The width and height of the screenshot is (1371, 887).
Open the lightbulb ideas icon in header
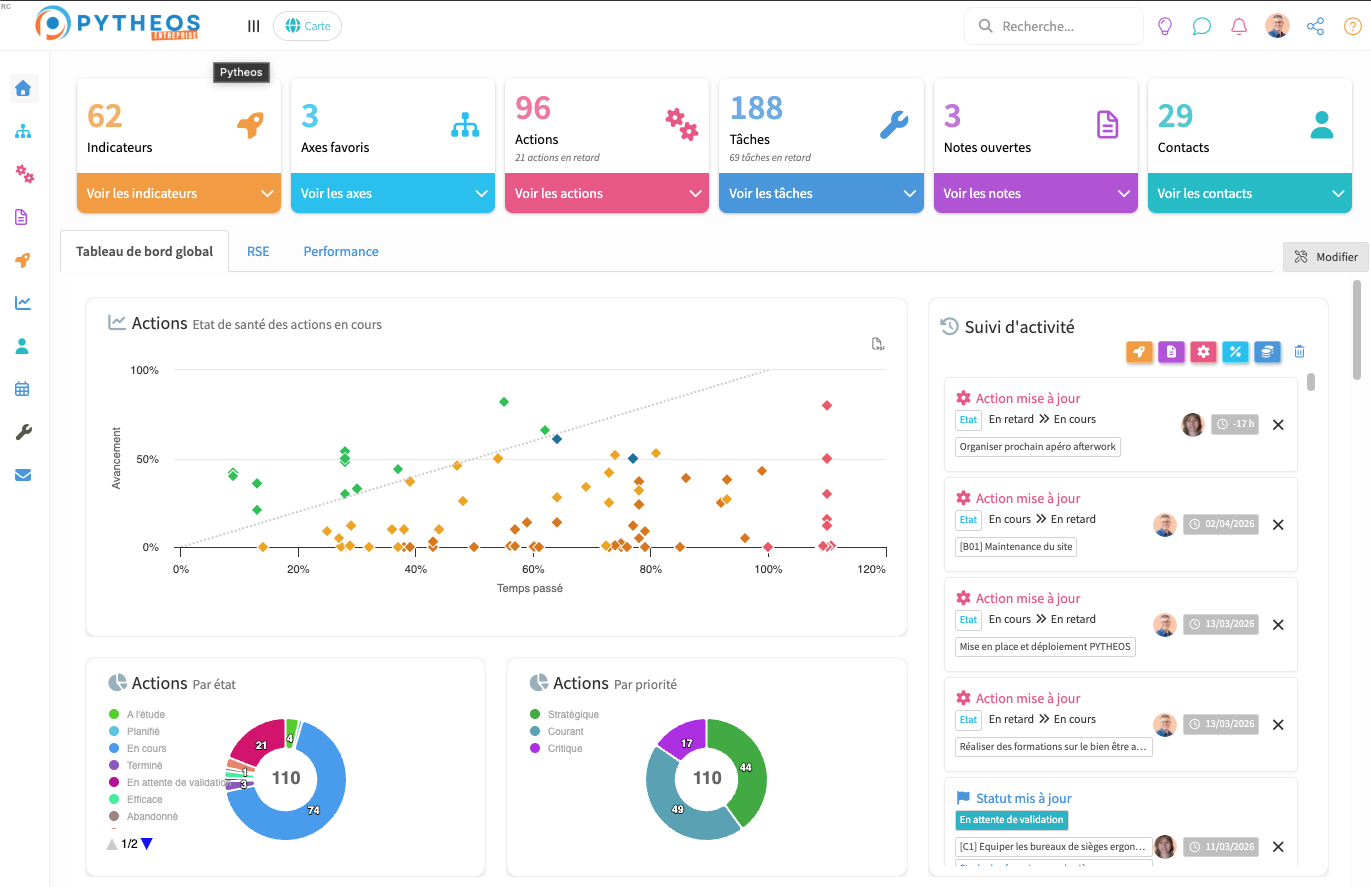1164,27
